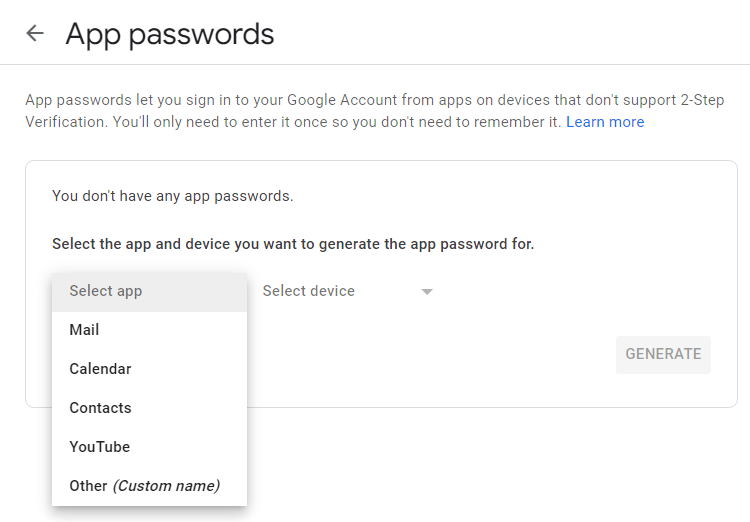The image size is (750, 522).
Task: Select YouTube from the app options
Action: [x=149, y=447]
